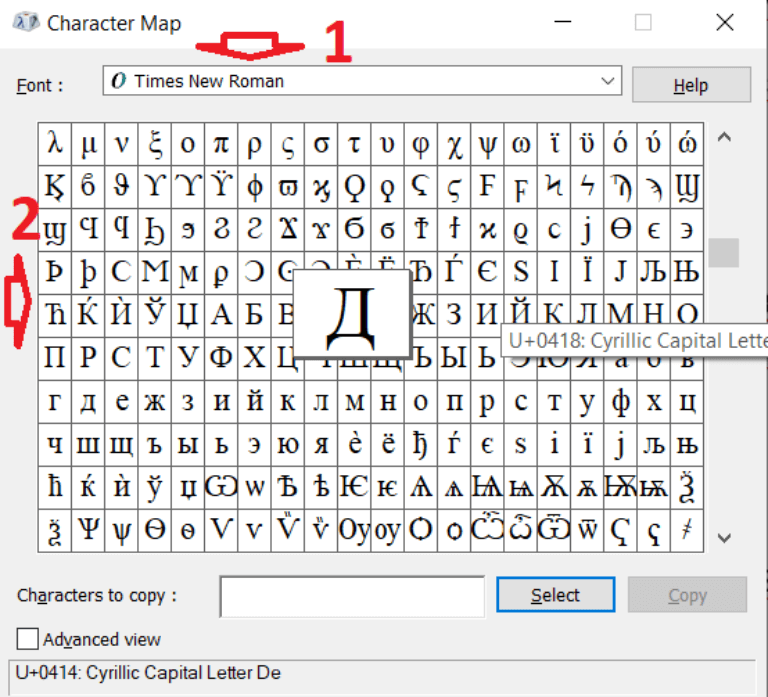
Task: Choose the Greek tau τ character
Action: tap(355, 144)
